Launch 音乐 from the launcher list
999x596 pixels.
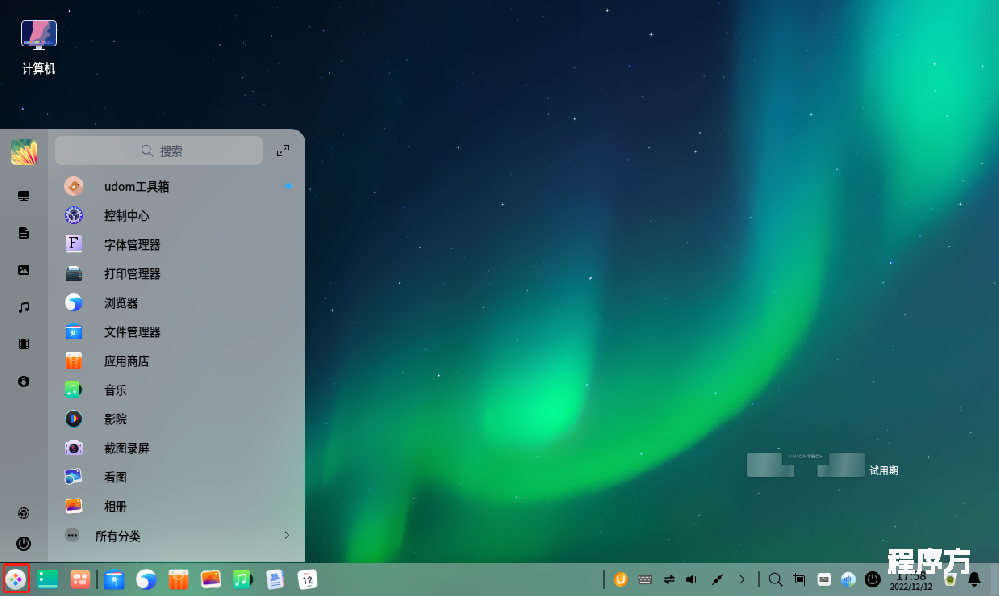176,389
